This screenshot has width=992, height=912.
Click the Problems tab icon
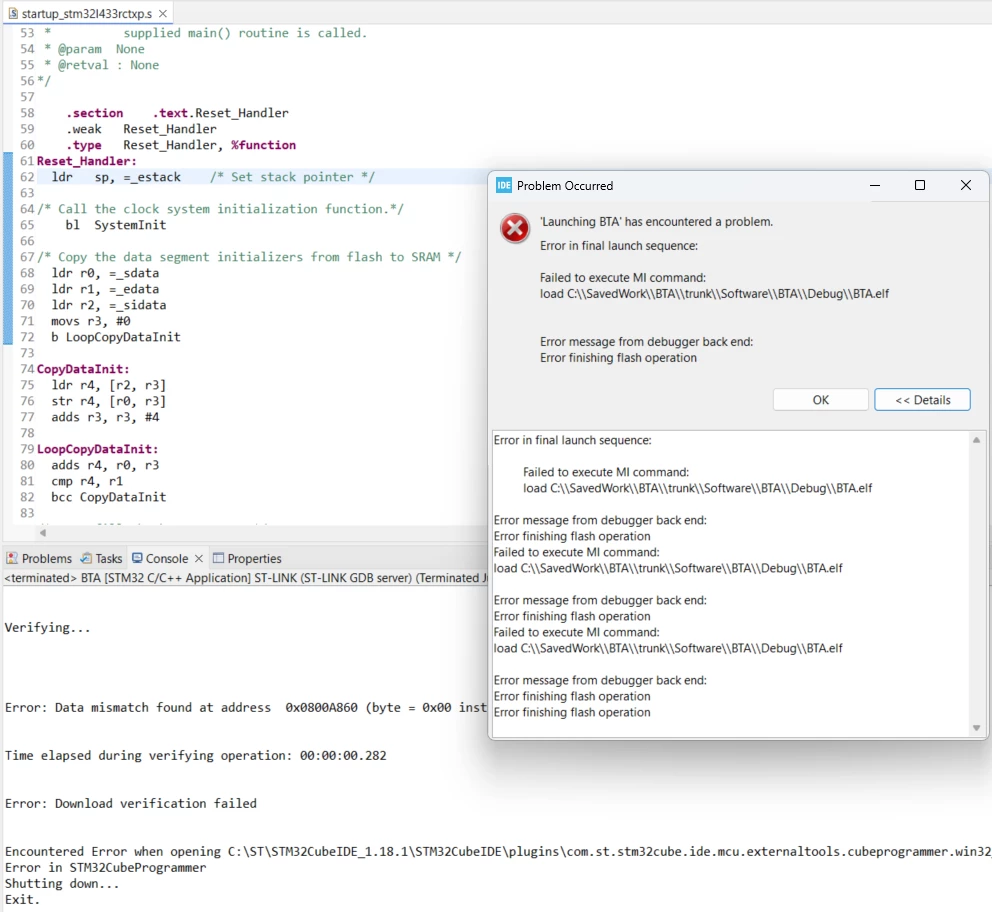pos(12,558)
